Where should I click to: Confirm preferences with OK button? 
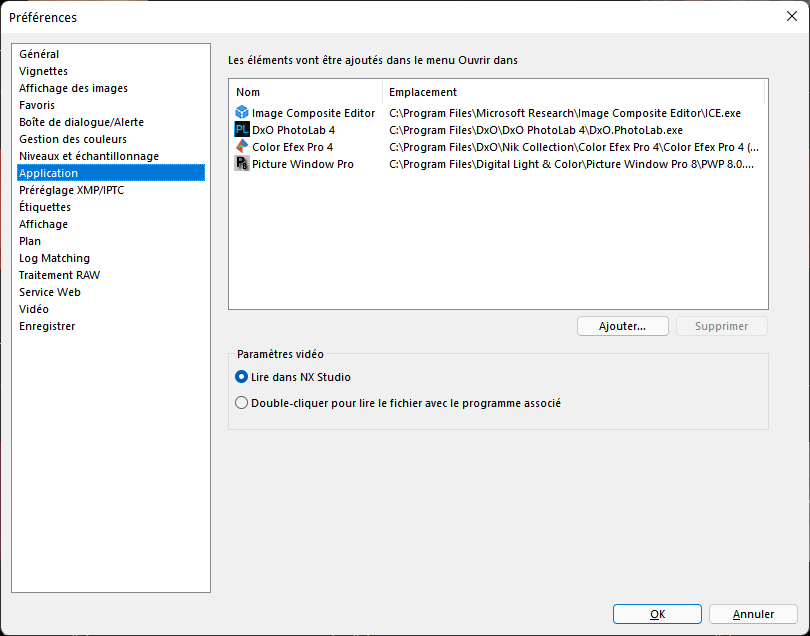pos(657,614)
